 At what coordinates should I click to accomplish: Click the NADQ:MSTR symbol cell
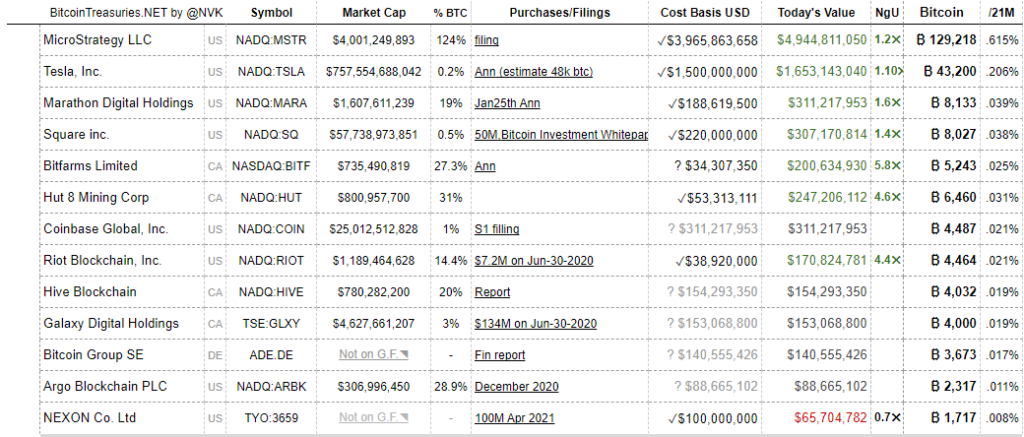[x=272, y=40]
